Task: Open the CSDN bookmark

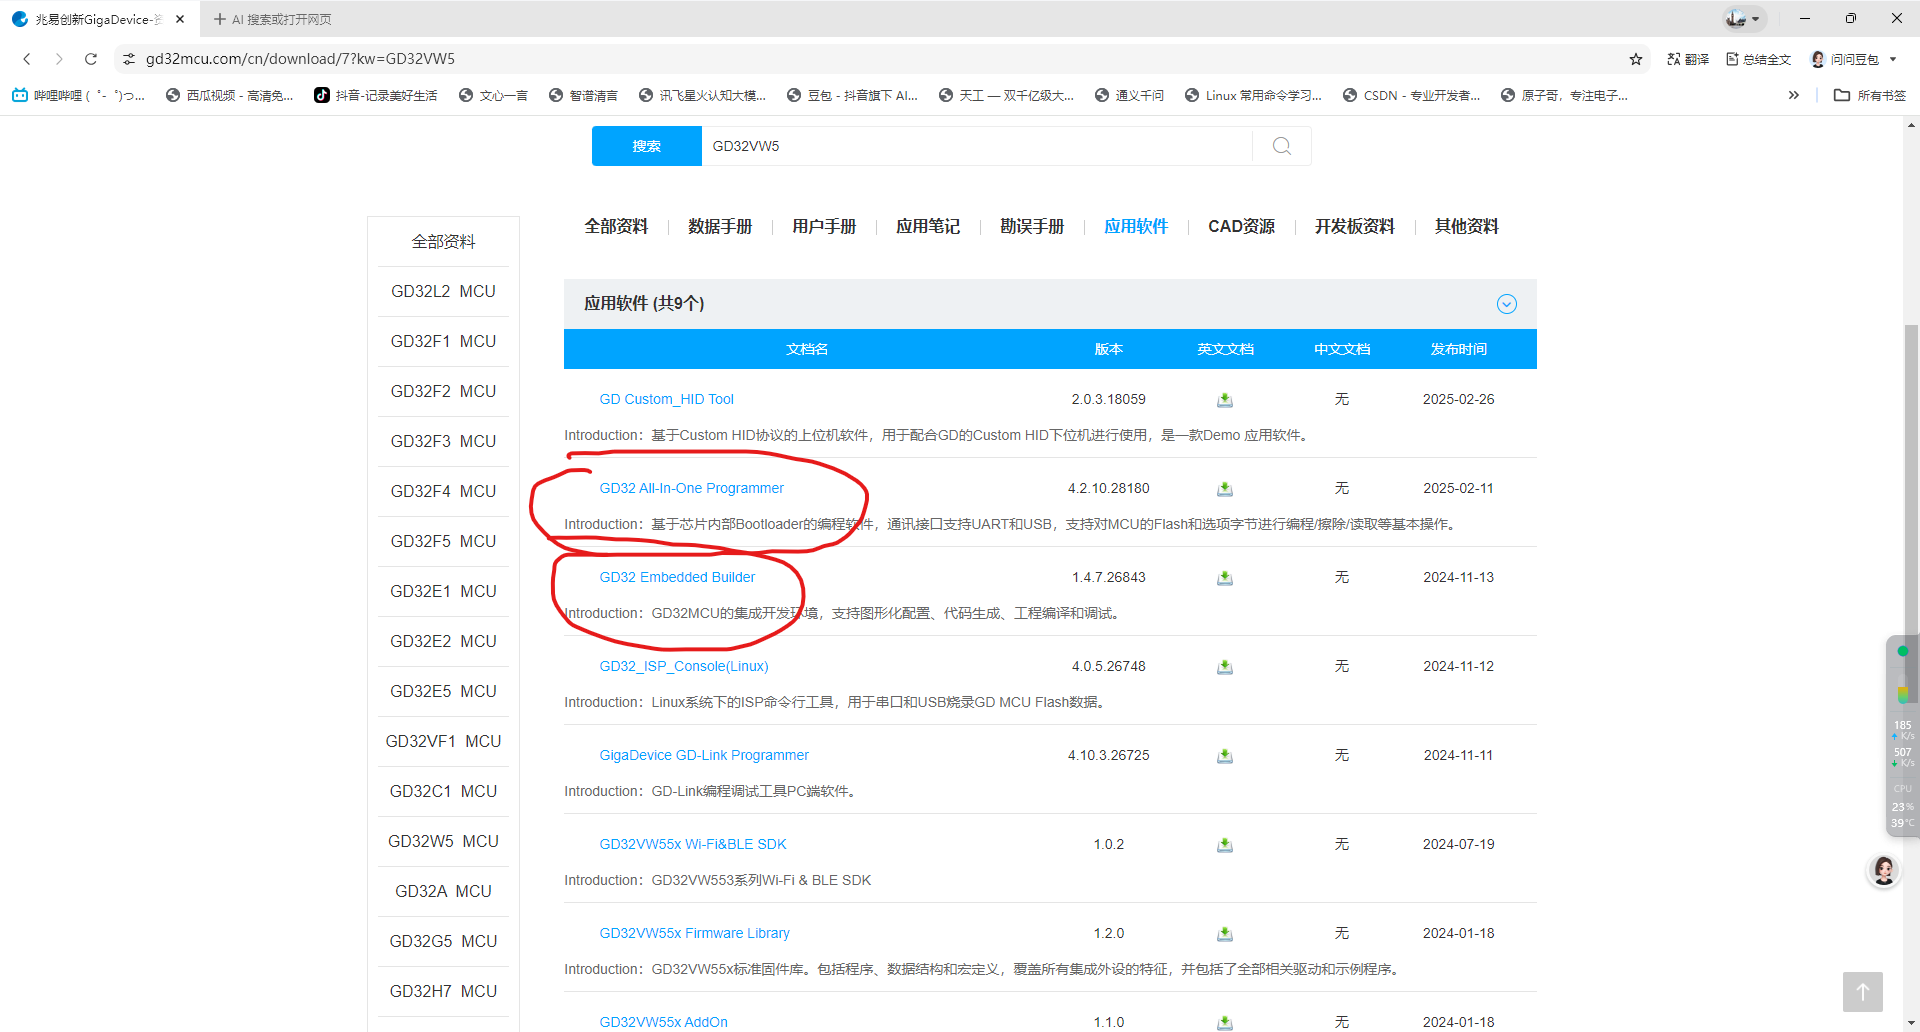Action: pos(1411,96)
